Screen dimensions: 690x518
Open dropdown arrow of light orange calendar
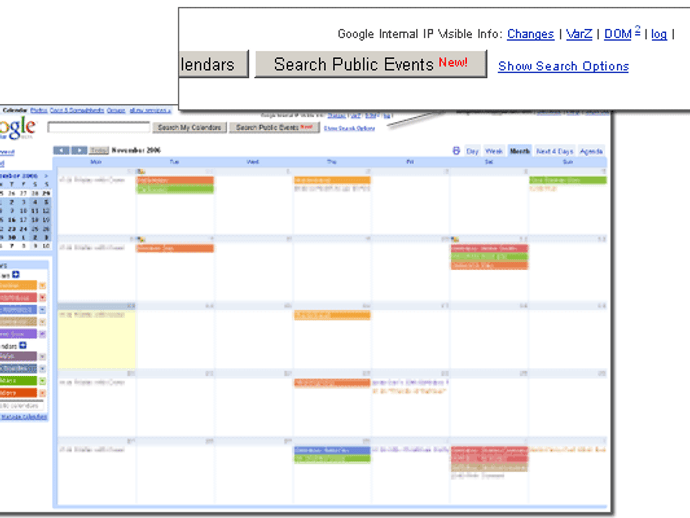(x=42, y=286)
